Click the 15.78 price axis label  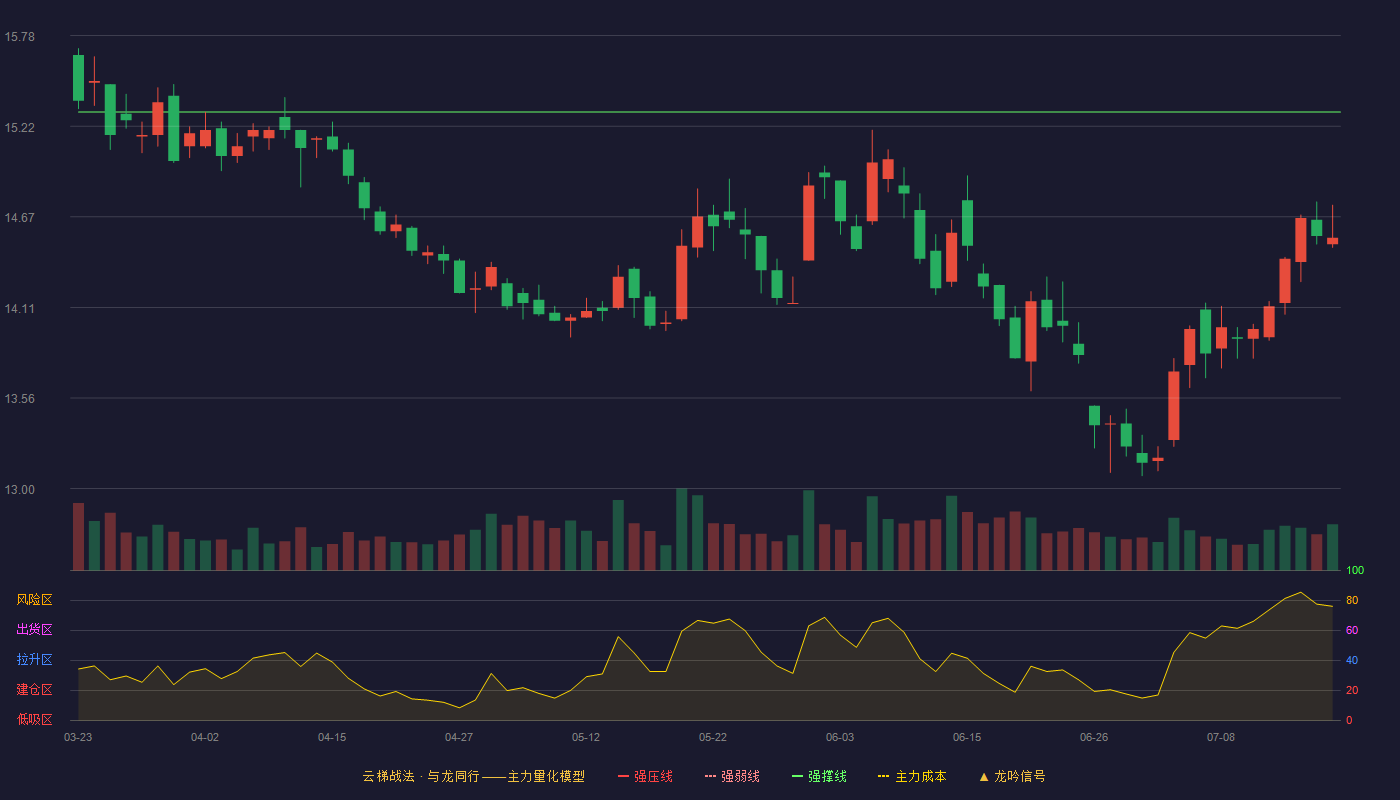click(x=19, y=37)
